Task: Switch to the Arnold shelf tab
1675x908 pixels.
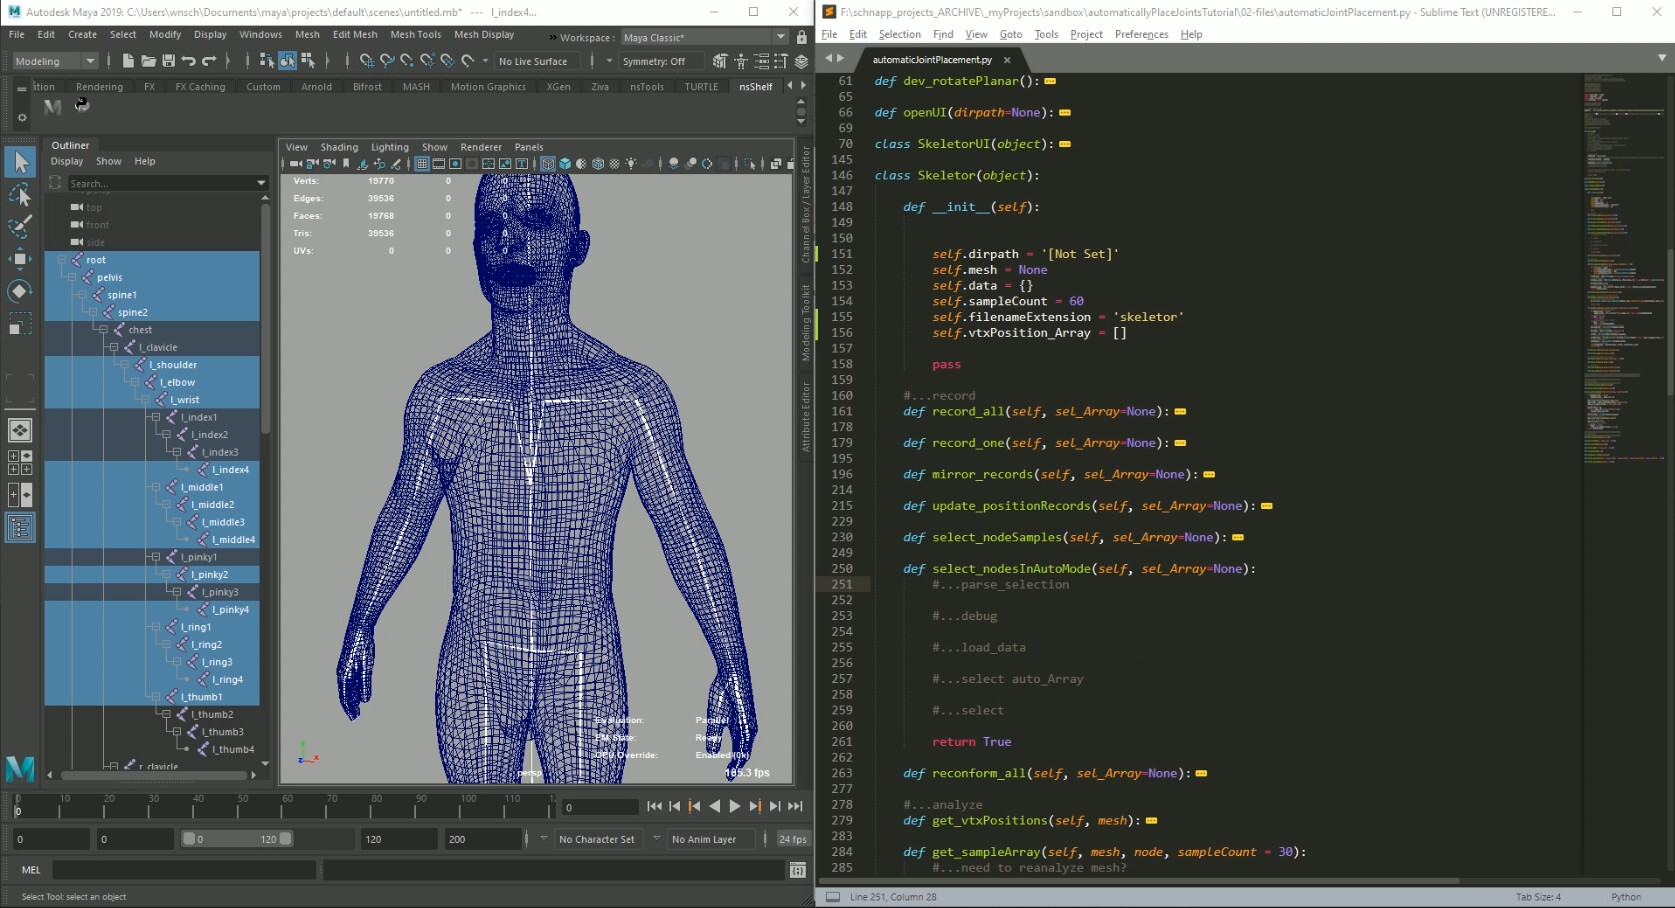Action: (317, 86)
